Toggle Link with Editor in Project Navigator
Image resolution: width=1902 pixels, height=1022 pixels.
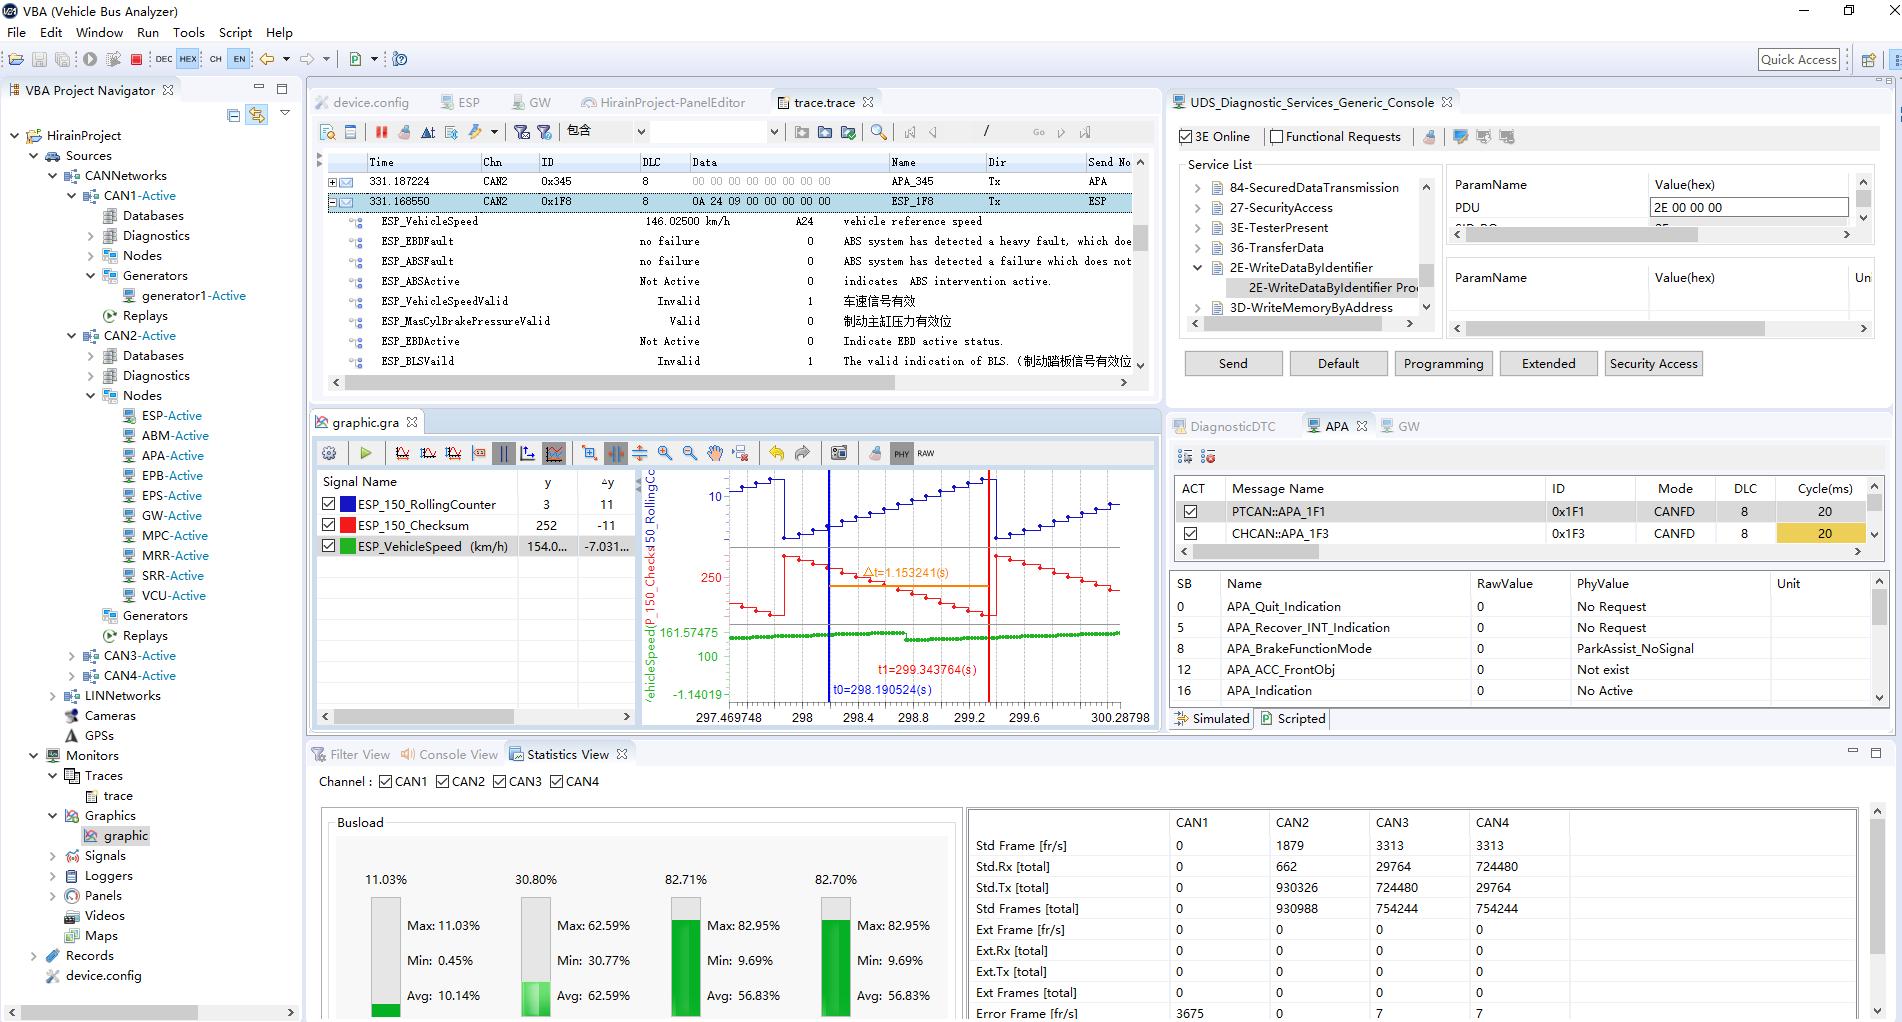pyautogui.click(x=257, y=115)
